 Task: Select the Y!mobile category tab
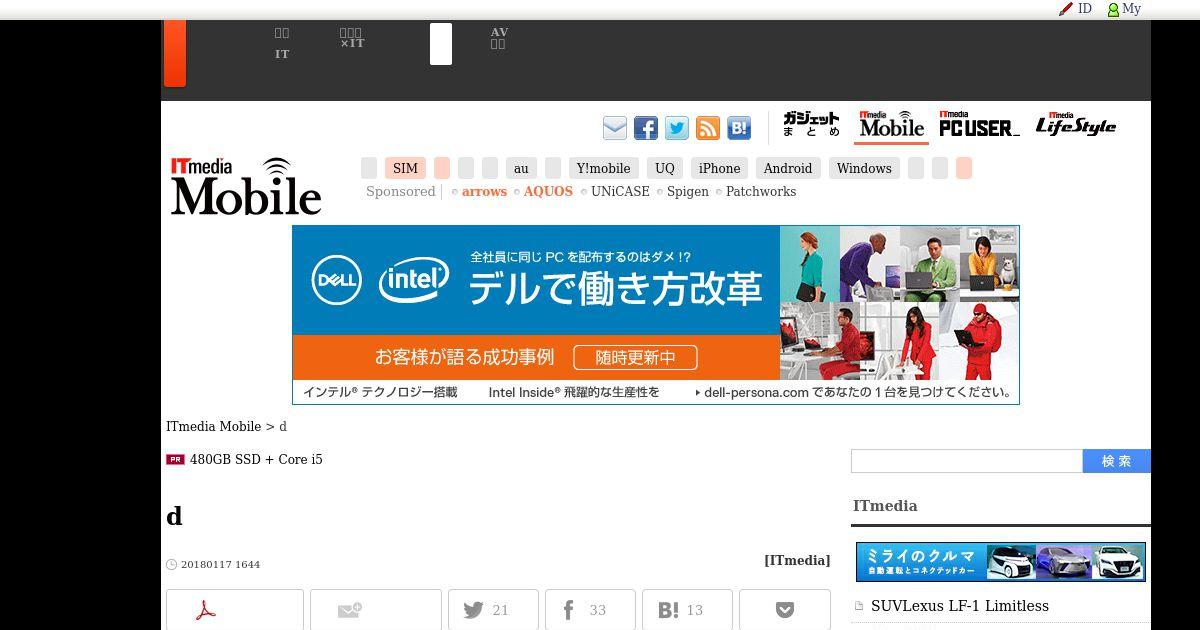tap(603, 168)
